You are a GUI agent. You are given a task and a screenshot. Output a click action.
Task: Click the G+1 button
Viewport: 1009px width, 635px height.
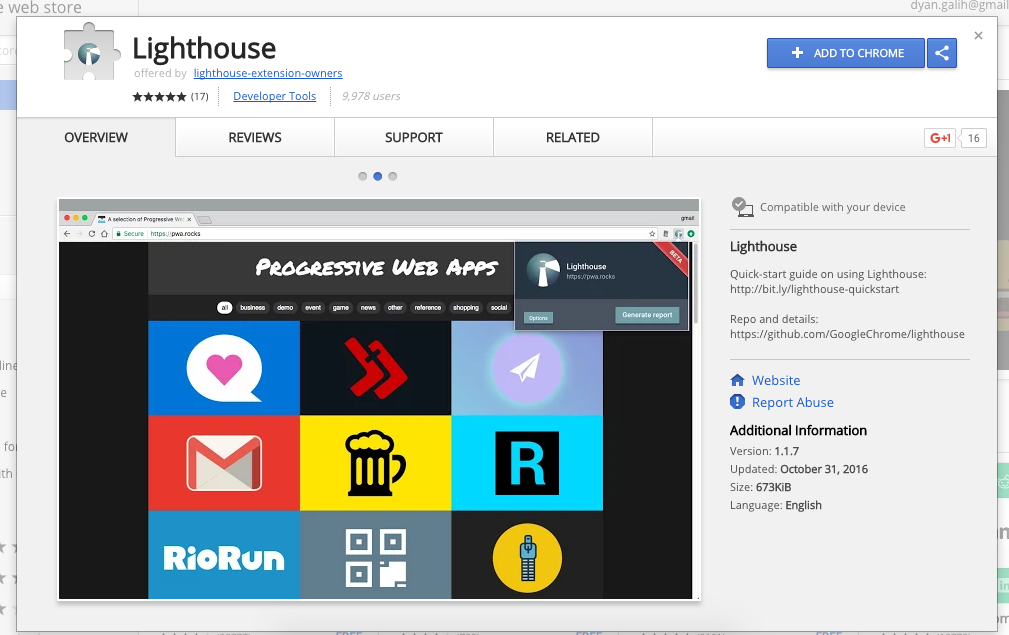(940, 138)
